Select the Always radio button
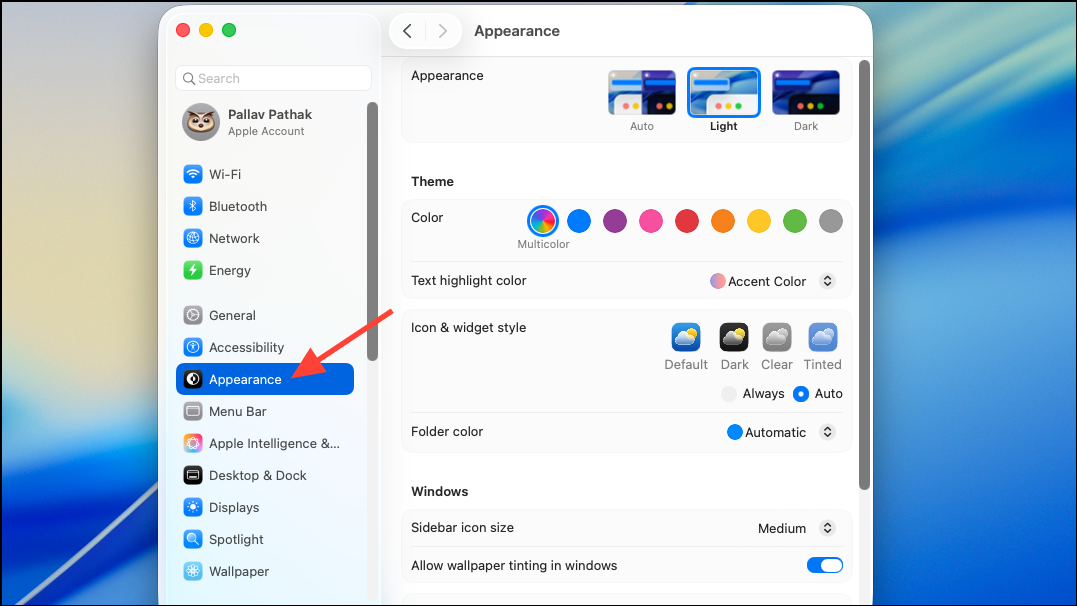Viewport: 1077px width, 606px height. click(x=729, y=394)
